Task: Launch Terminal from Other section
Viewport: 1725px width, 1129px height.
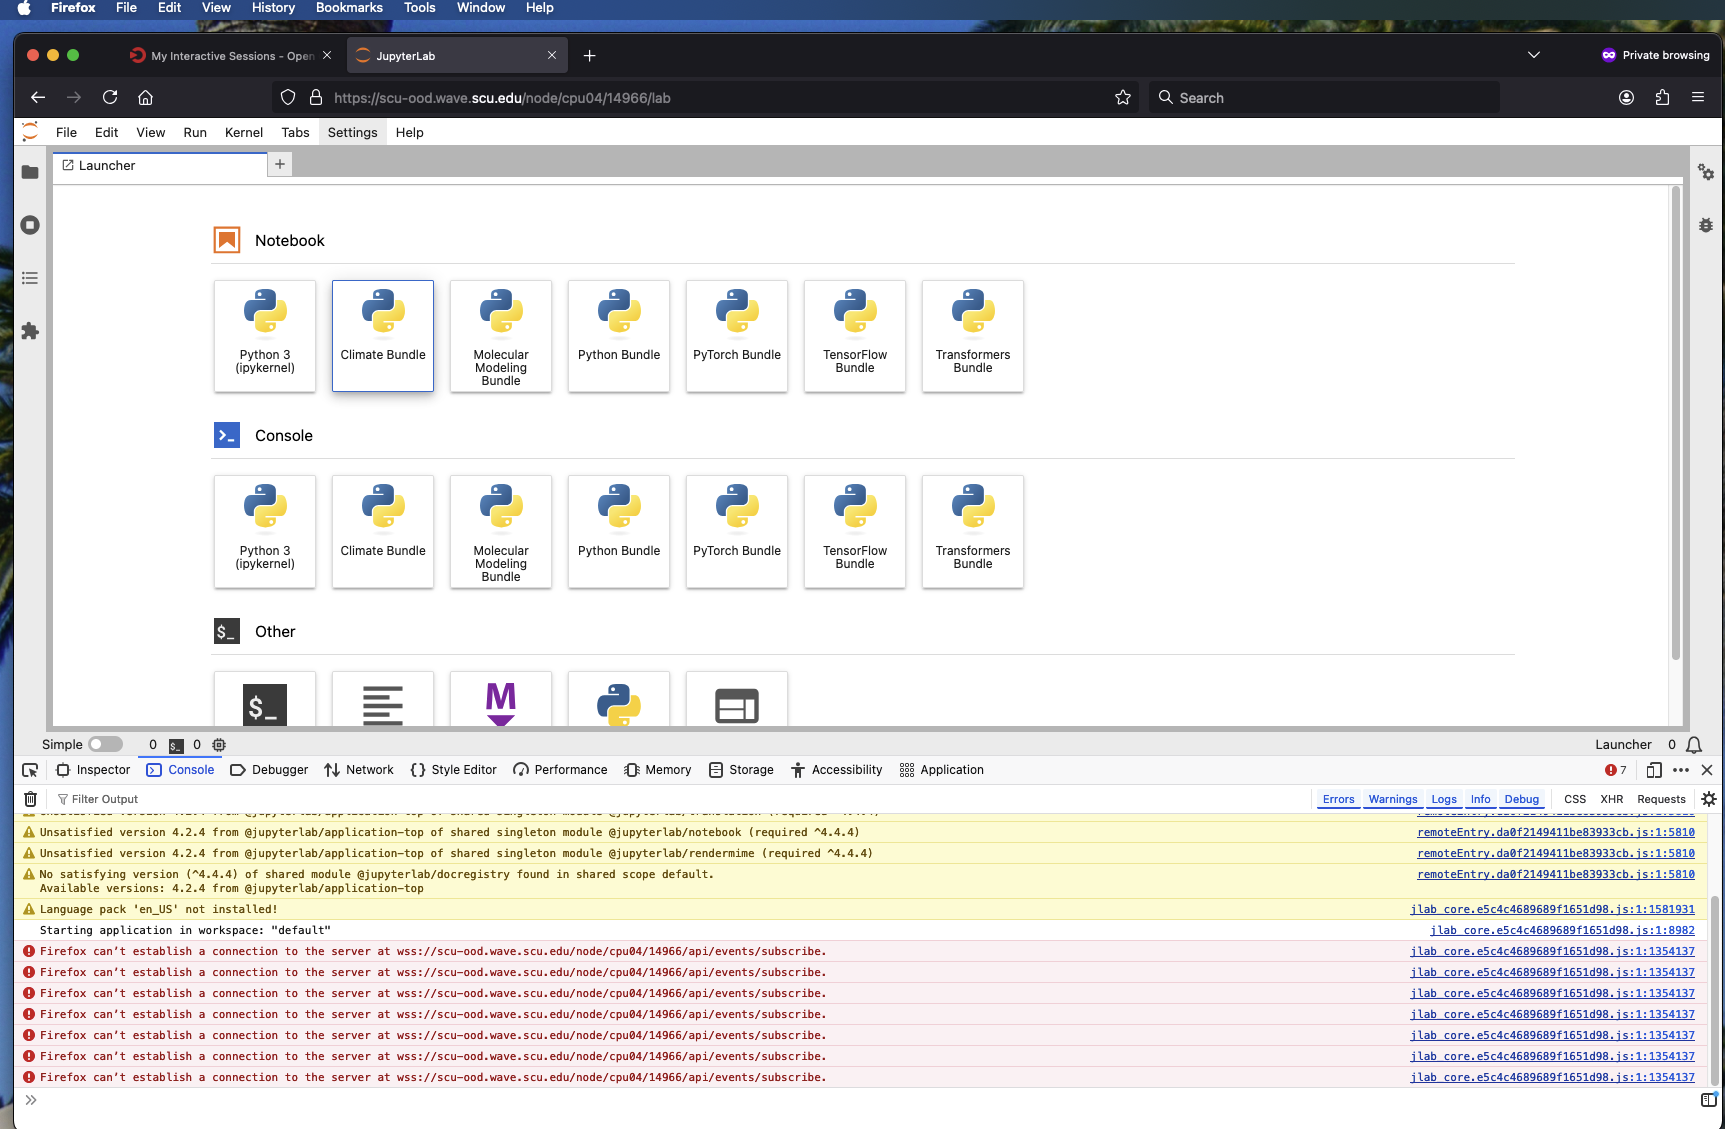Action: click(265, 699)
